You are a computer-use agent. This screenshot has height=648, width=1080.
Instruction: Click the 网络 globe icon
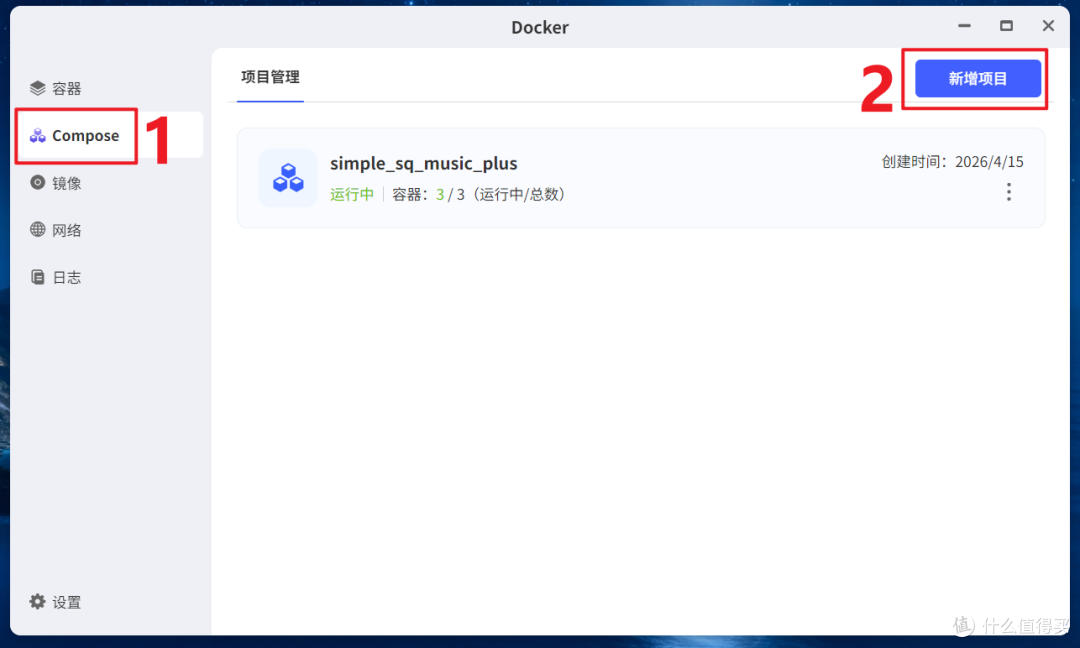37,229
